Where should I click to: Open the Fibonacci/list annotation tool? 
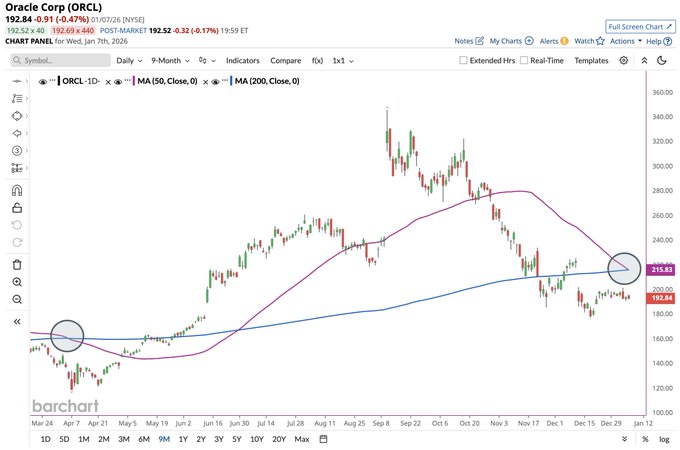(17, 98)
